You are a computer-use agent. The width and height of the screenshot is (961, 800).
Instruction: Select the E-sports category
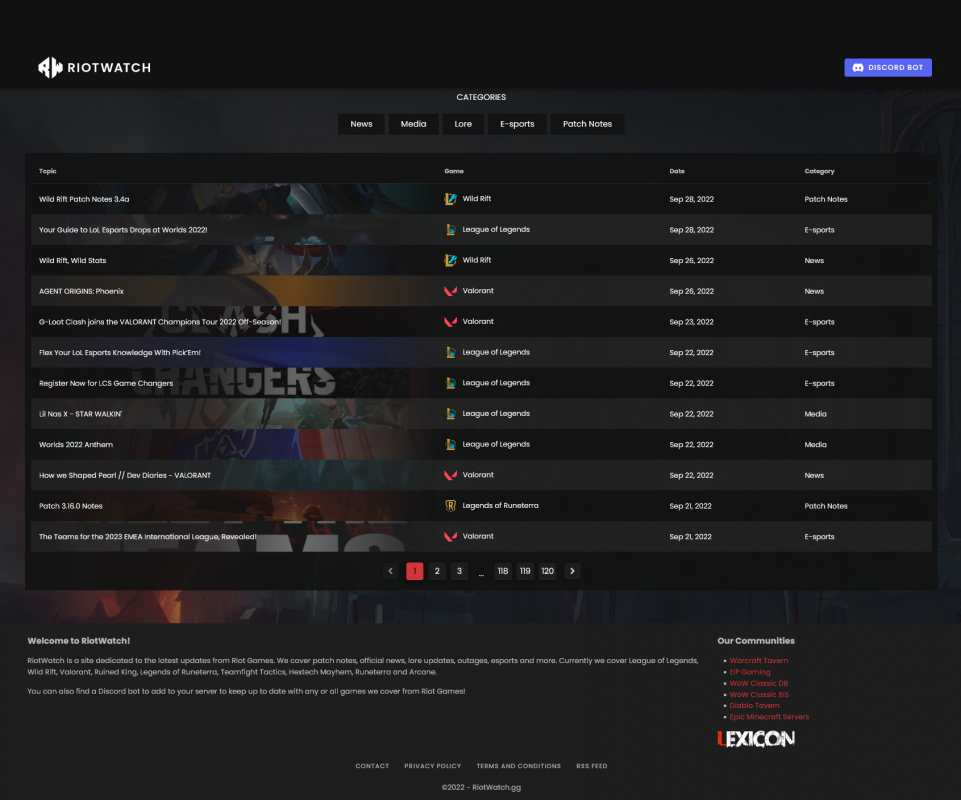pyautogui.click(x=517, y=124)
